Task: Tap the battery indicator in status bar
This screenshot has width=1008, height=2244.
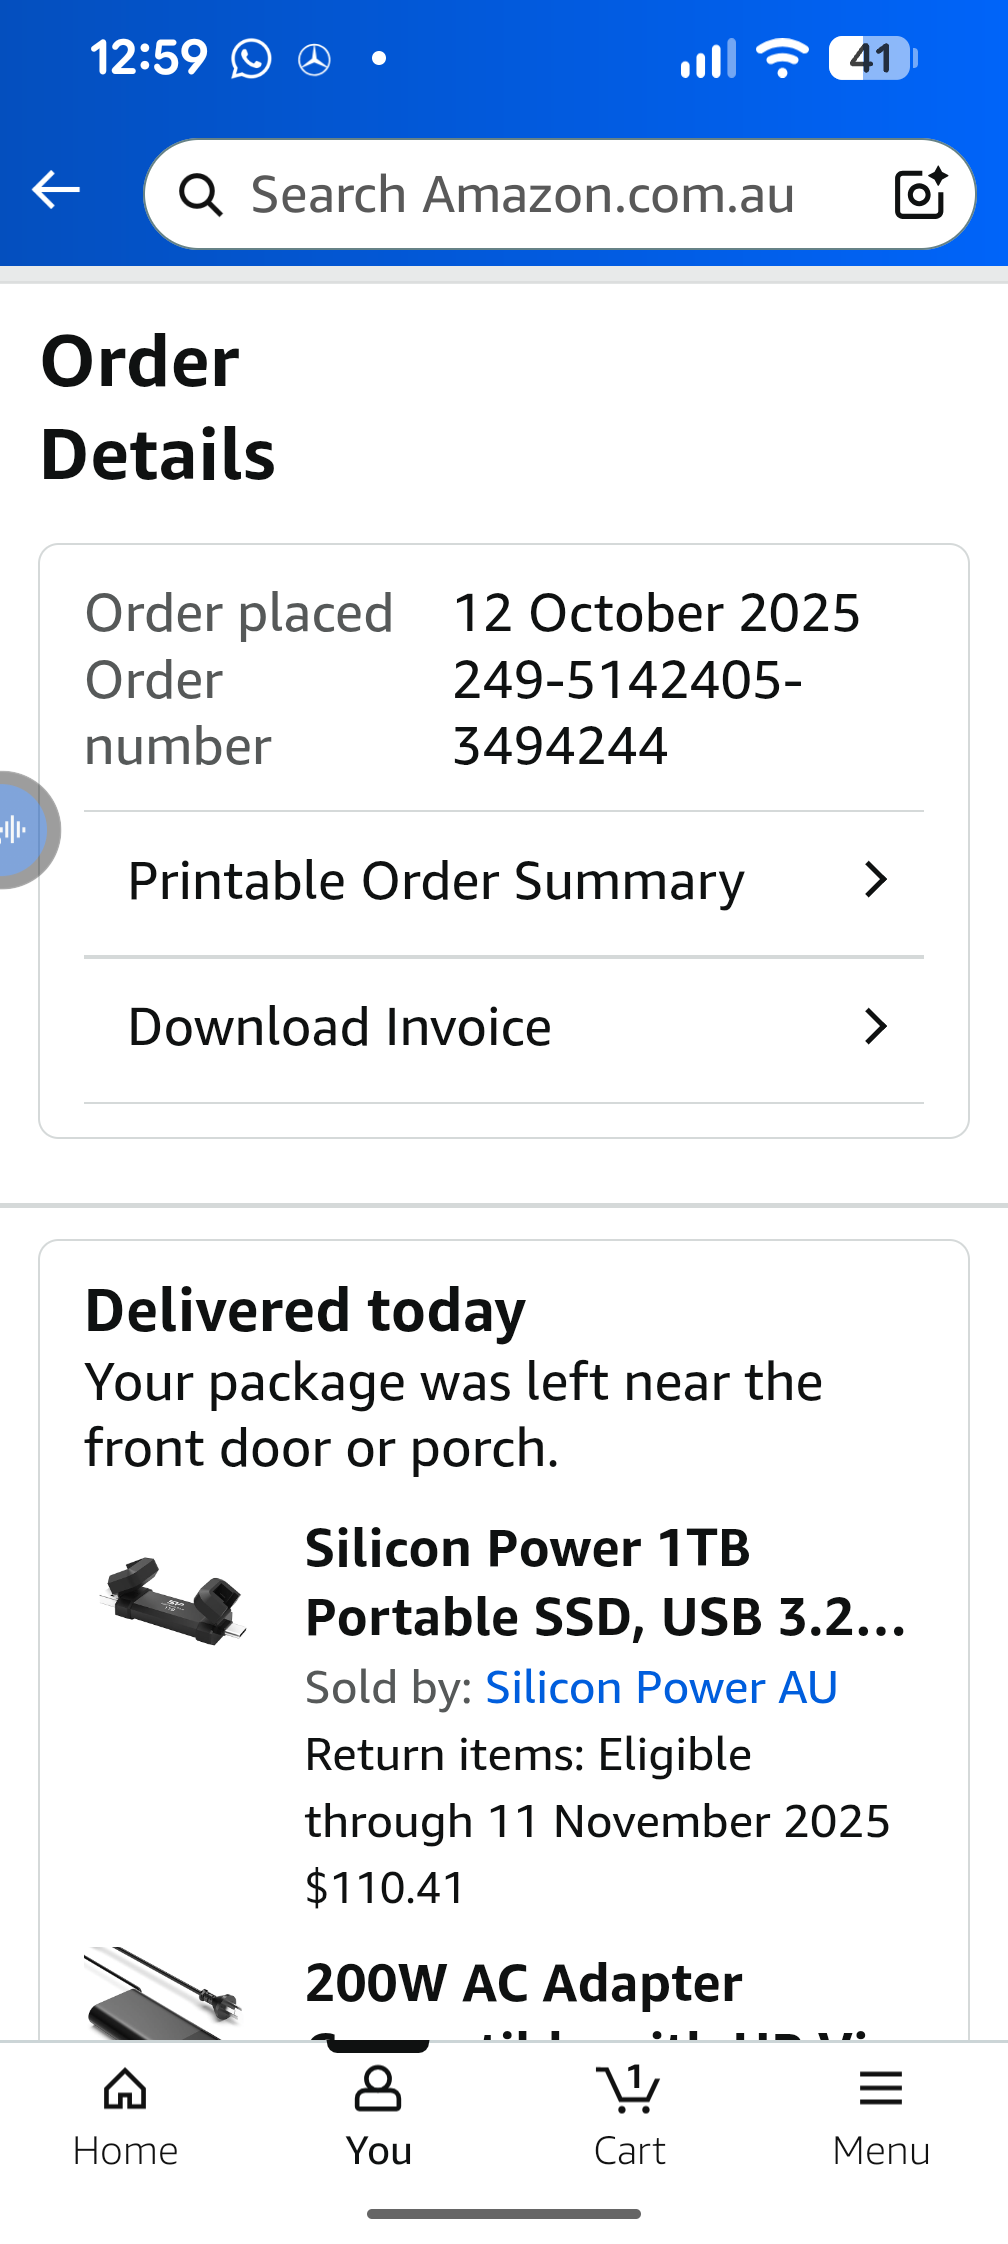Action: (x=872, y=58)
